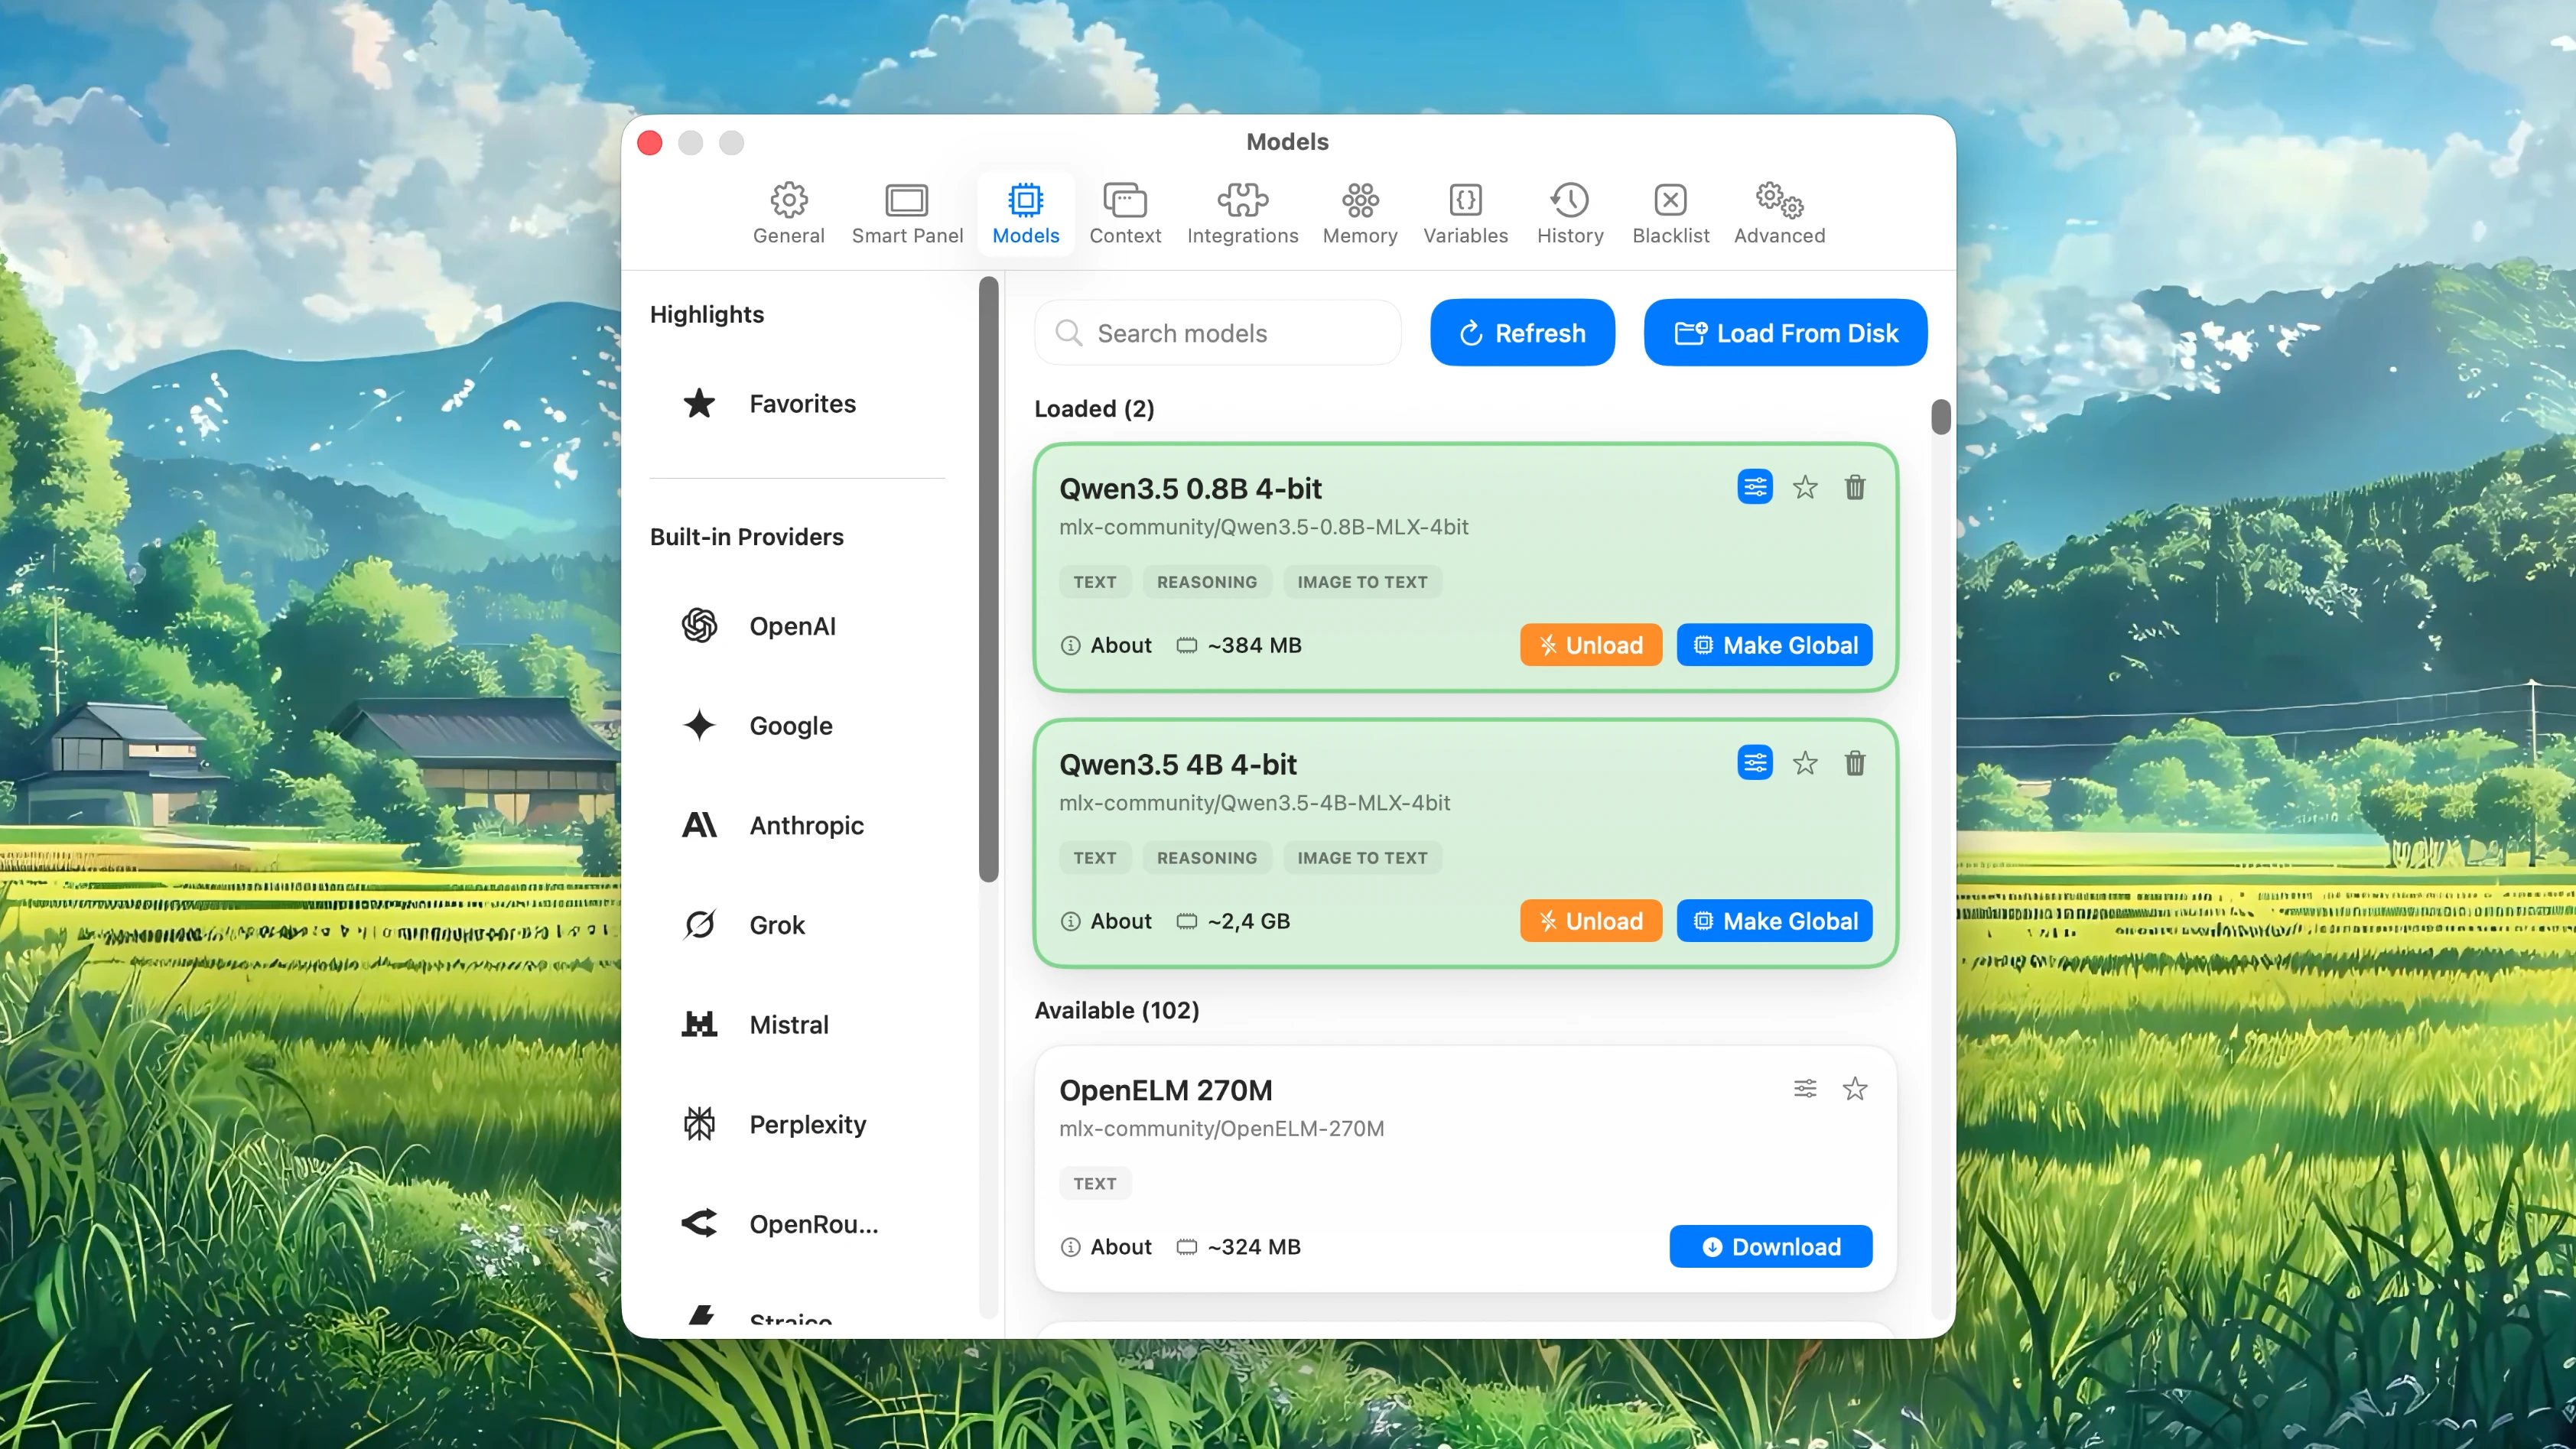This screenshot has height=1449, width=2576.
Task: Make Qwen3.5 0.8B the global model
Action: click(1774, 645)
